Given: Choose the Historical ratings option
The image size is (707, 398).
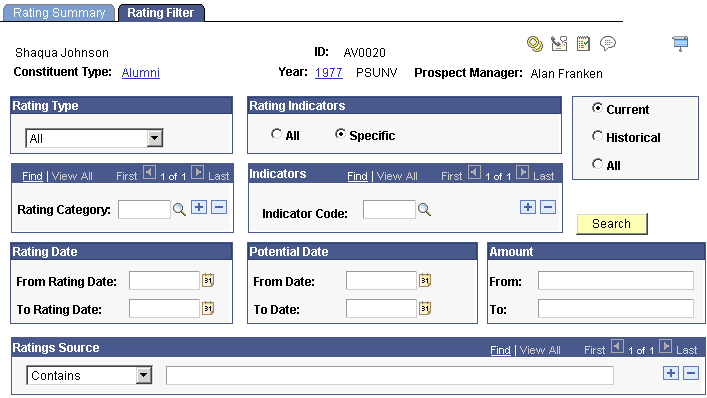Looking at the screenshot, I should [x=597, y=136].
